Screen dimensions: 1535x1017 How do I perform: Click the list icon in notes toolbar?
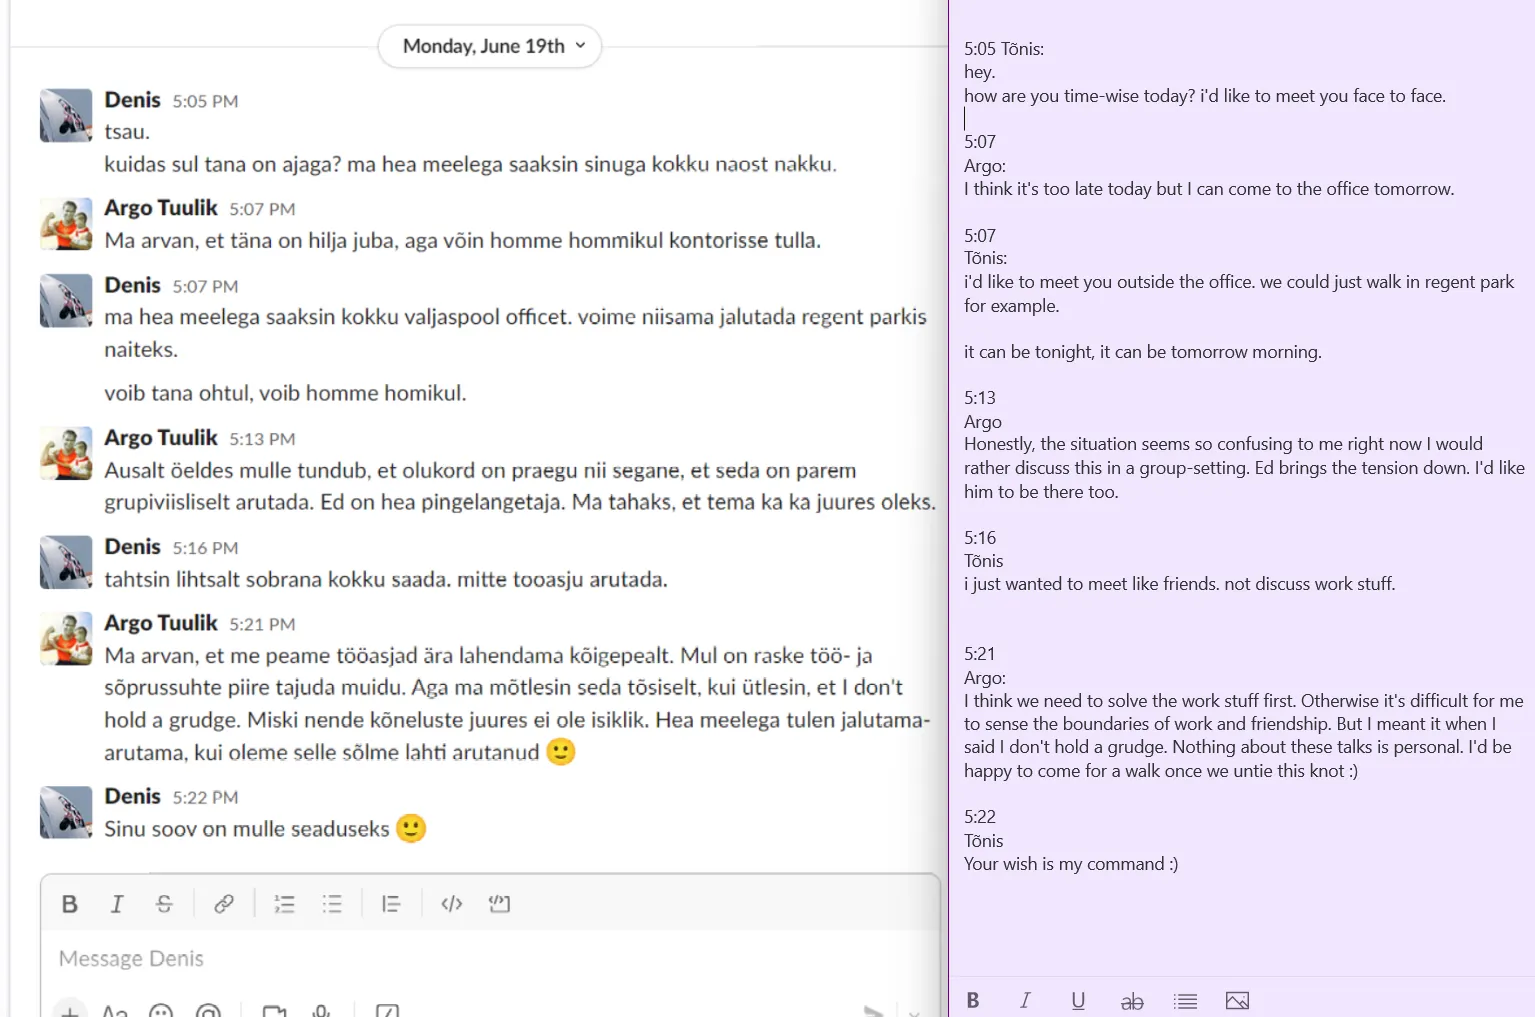click(x=1185, y=1000)
